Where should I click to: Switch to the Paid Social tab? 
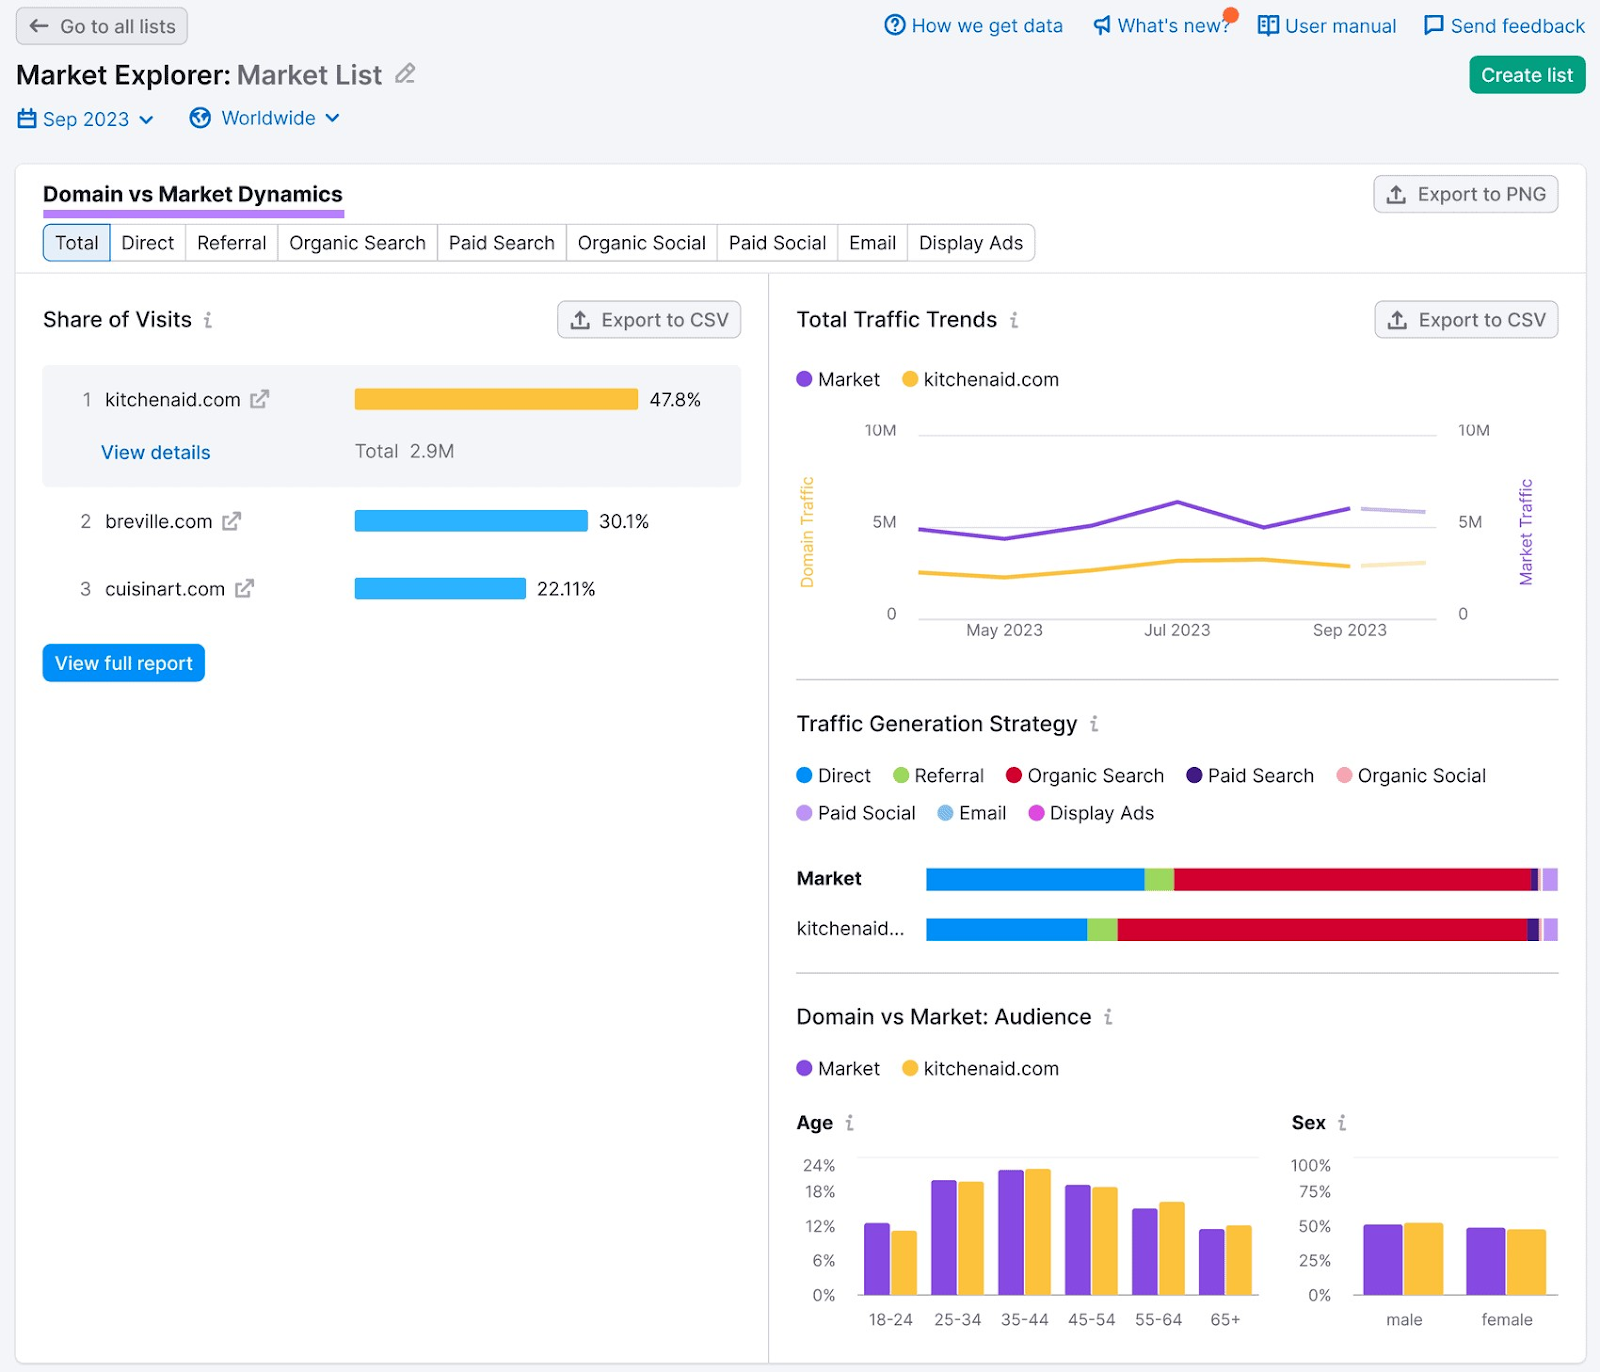pos(778,243)
